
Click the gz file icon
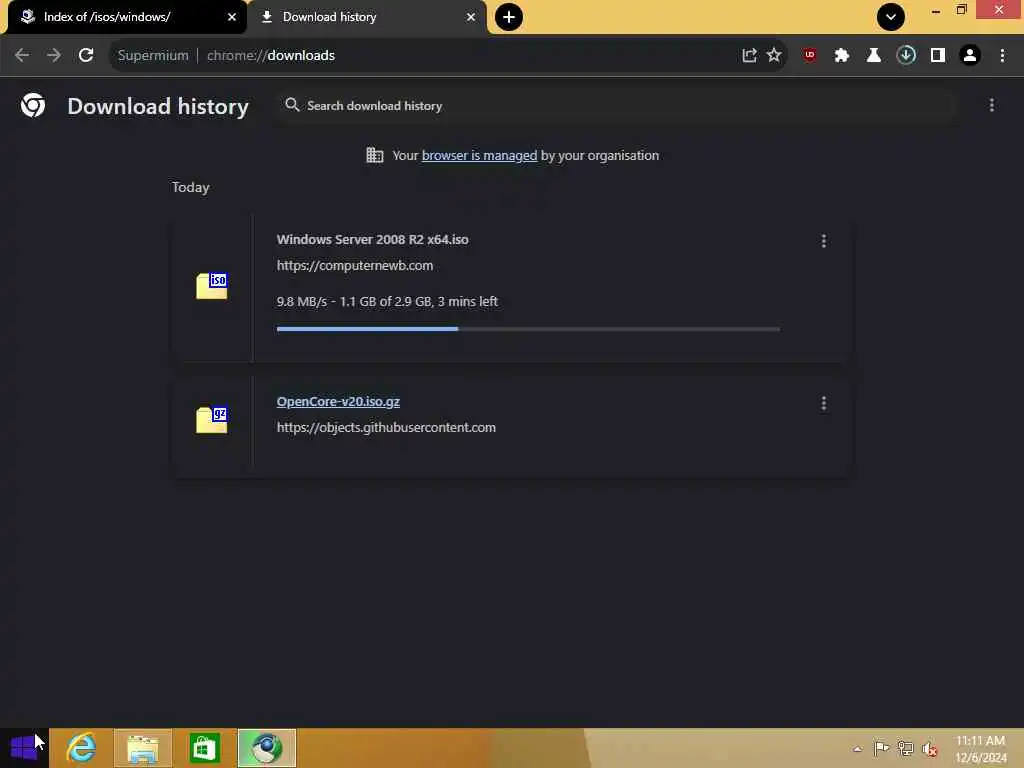tap(212, 419)
